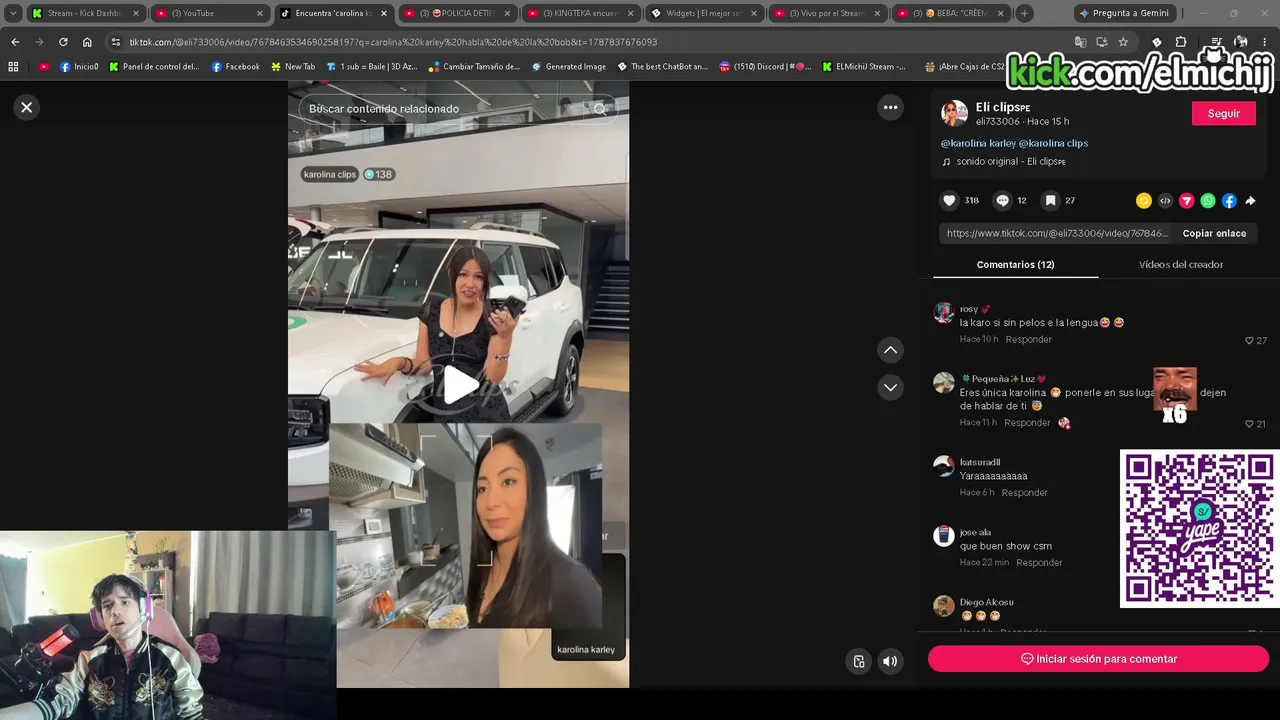
Task: Open katsuradll's profile avatar
Action: point(943,466)
